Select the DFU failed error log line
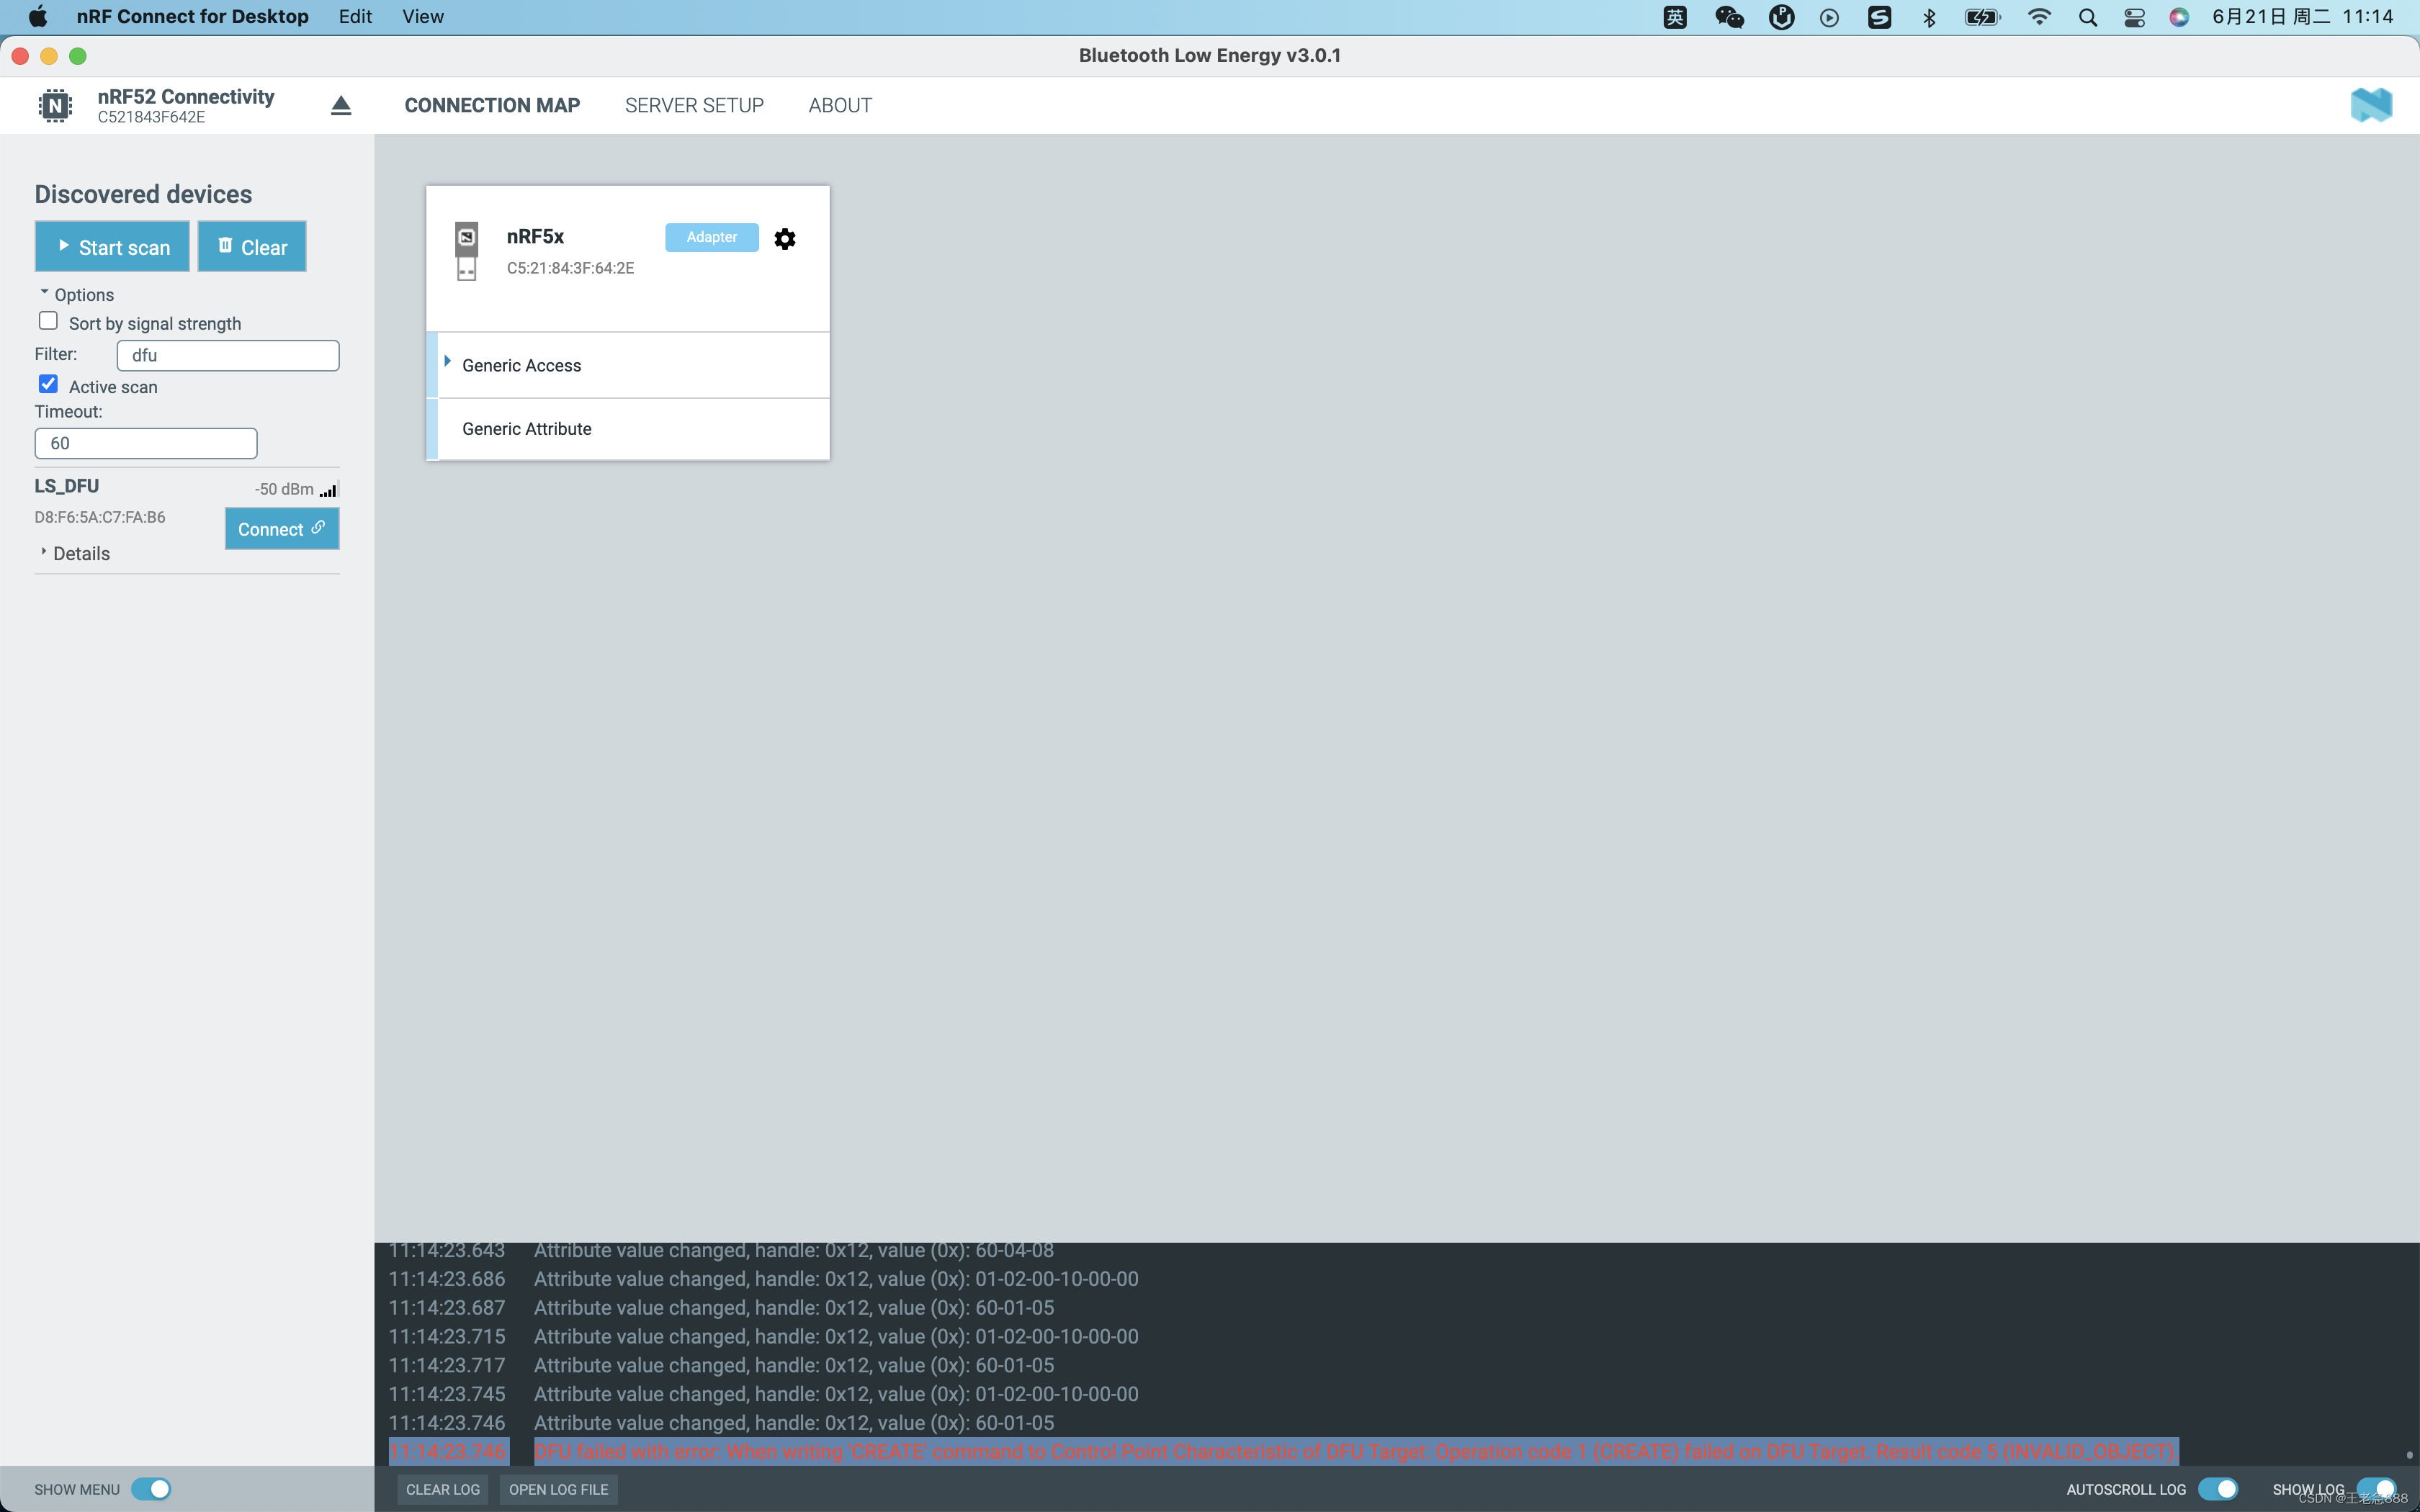The height and width of the screenshot is (1512, 2420). pos(1283,1451)
